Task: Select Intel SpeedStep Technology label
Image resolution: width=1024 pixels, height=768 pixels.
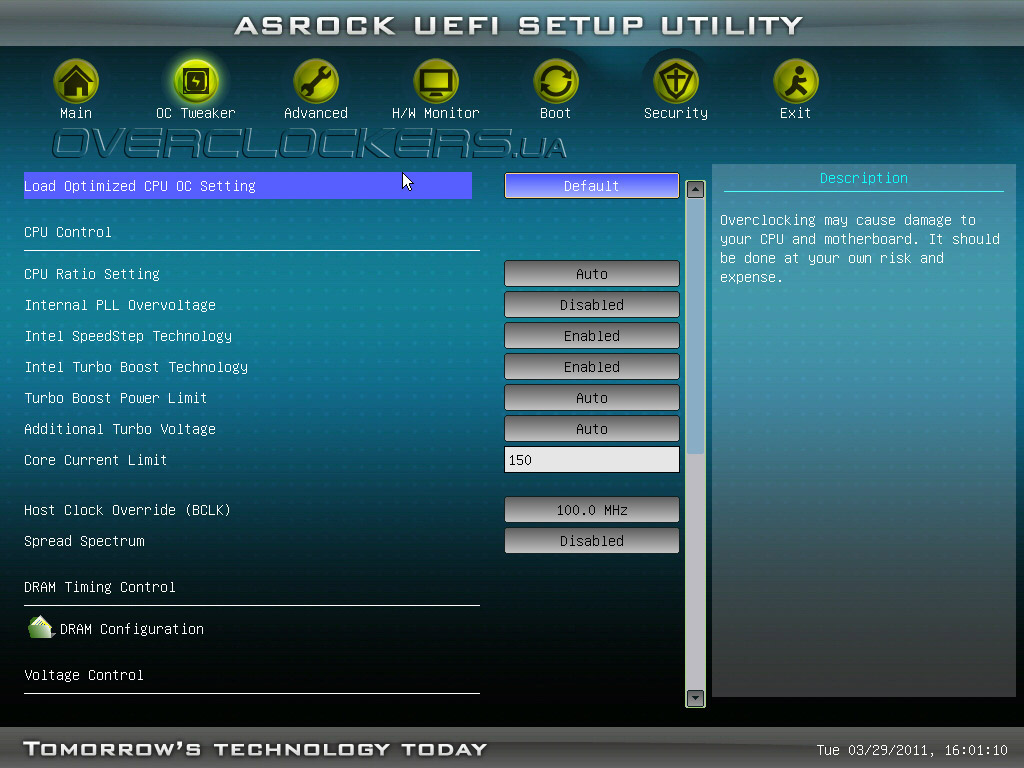Action: [128, 336]
